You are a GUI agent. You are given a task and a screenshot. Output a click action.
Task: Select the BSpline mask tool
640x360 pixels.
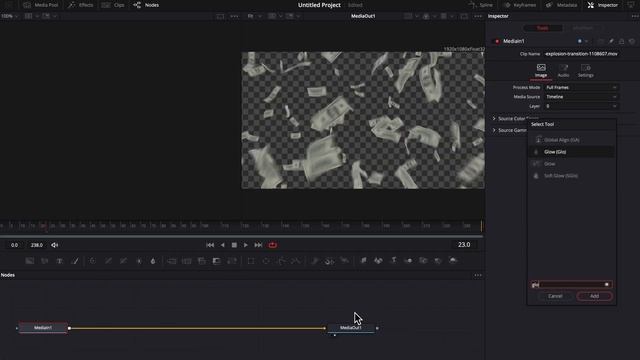pos(296,261)
